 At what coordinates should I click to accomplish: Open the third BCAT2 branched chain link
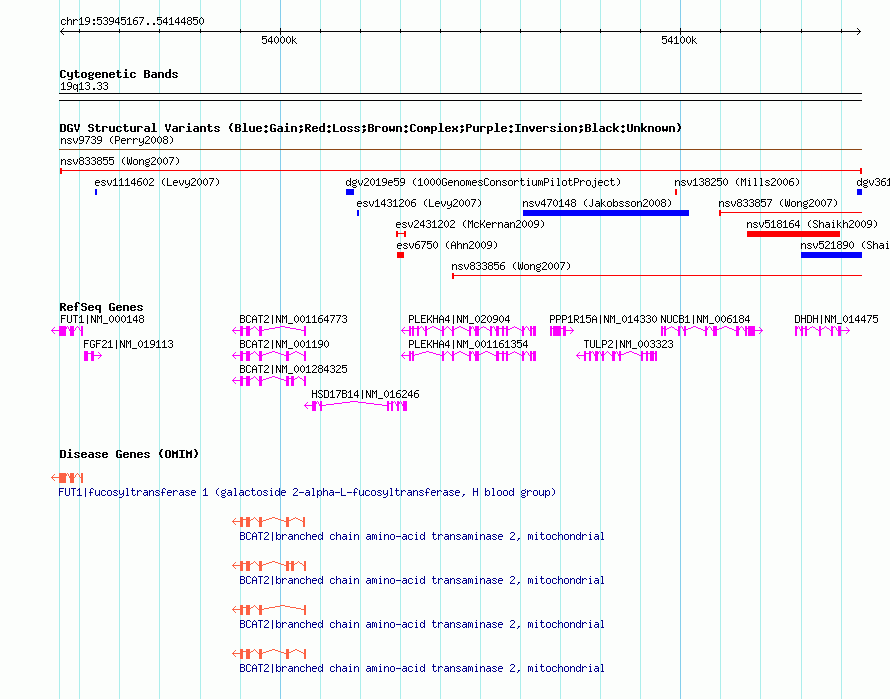pos(422,624)
